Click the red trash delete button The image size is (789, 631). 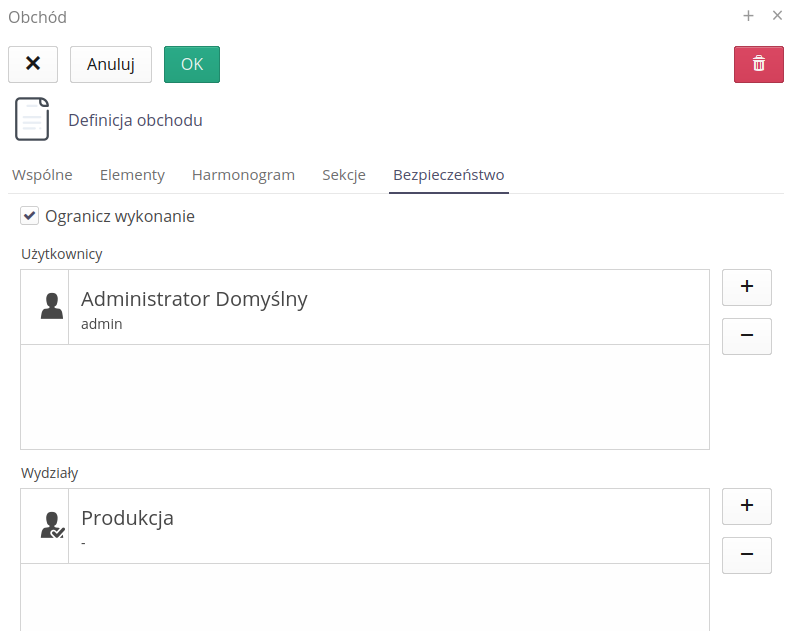[x=758, y=64]
